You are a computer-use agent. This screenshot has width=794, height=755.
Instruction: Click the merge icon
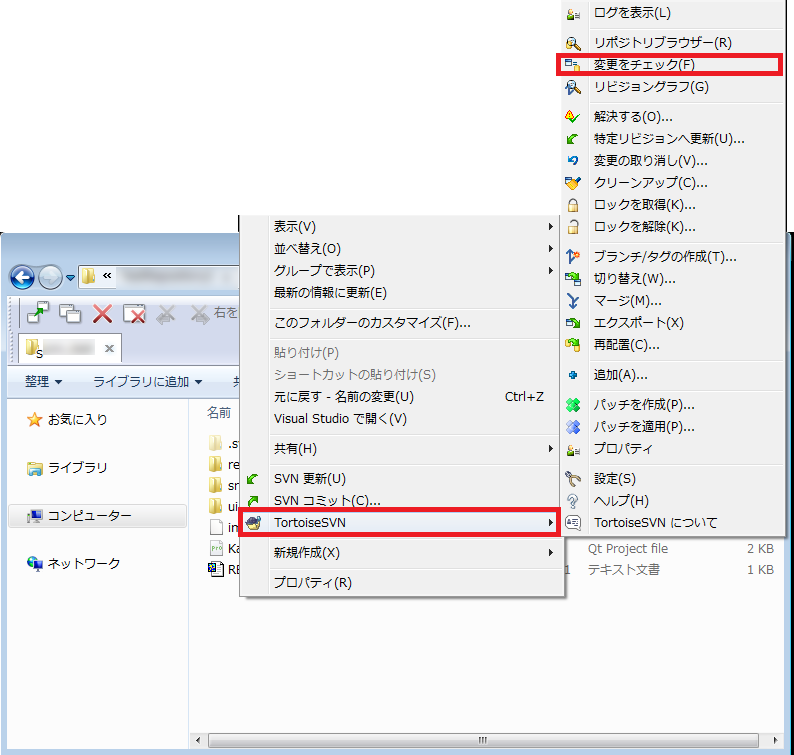pos(573,301)
